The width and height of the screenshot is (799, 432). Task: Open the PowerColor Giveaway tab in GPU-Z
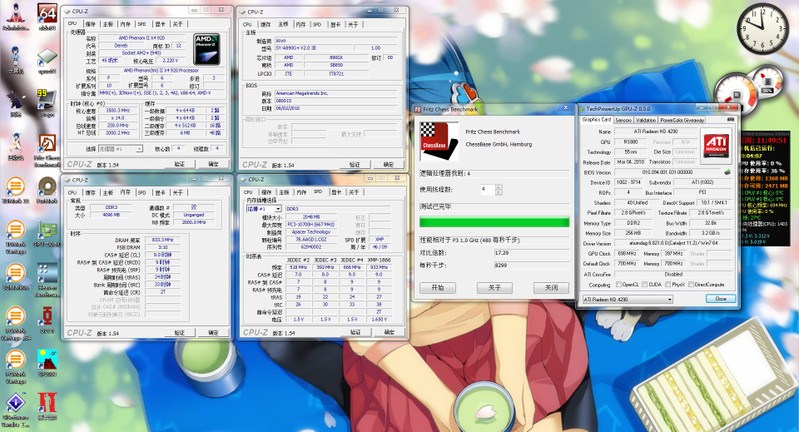point(682,120)
